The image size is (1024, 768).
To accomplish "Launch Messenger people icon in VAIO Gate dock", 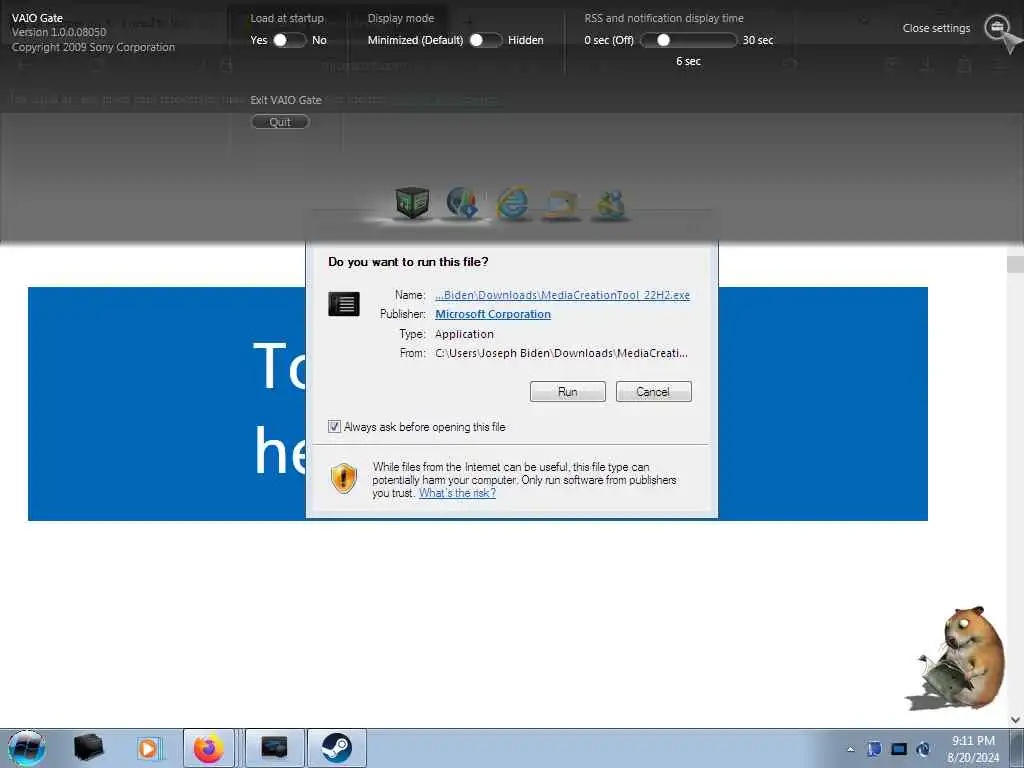I will pyautogui.click(x=611, y=204).
